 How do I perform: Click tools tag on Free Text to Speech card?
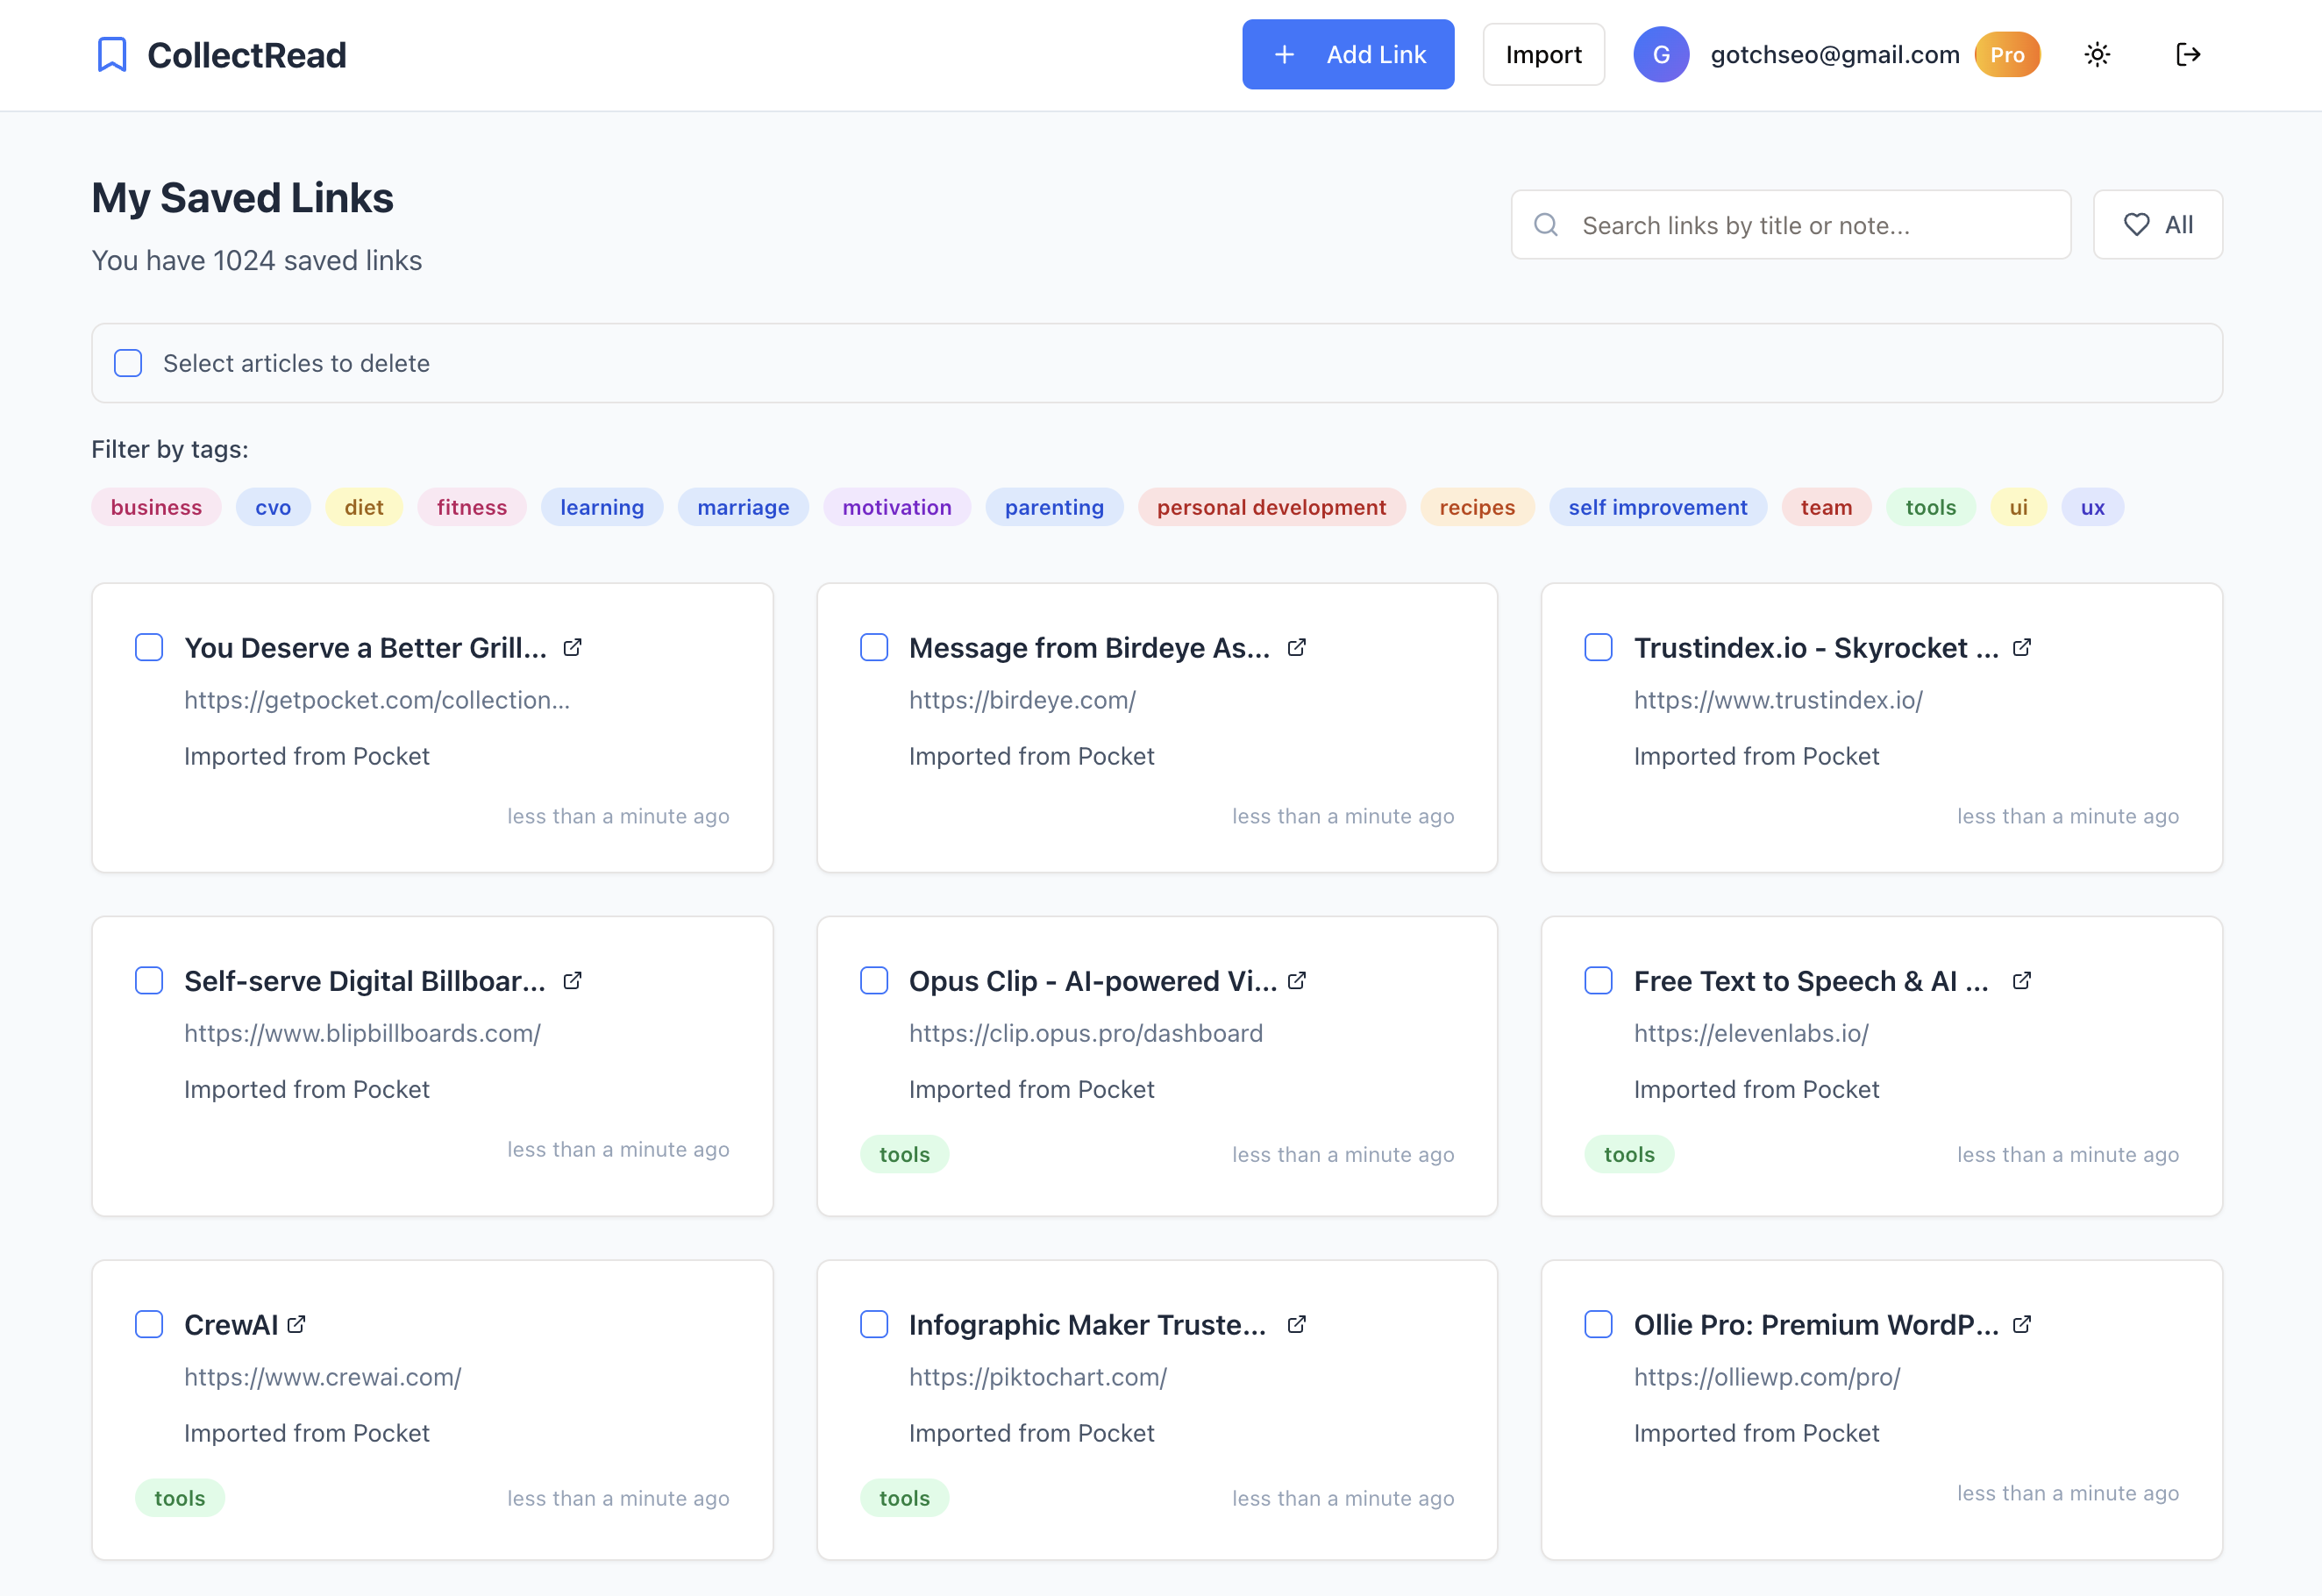pyautogui.click(x=1629, y=1155)
